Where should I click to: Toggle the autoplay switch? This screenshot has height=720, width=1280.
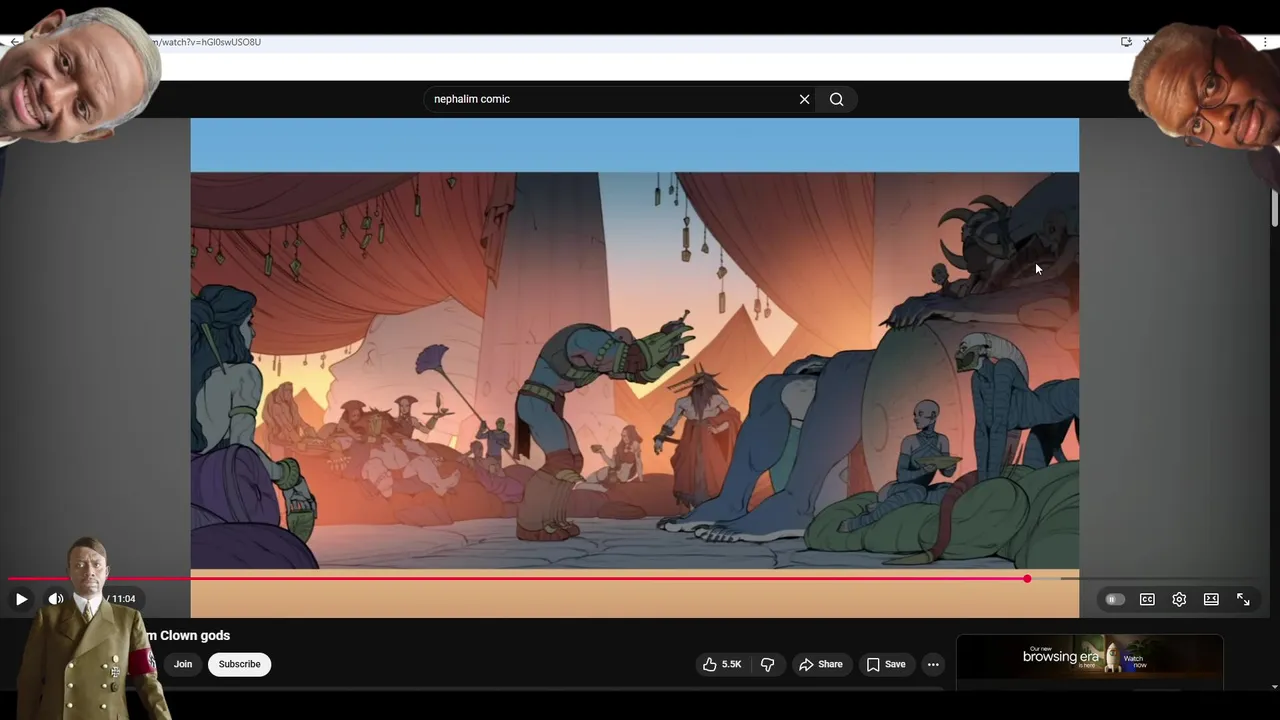(x=1115, y=599)
